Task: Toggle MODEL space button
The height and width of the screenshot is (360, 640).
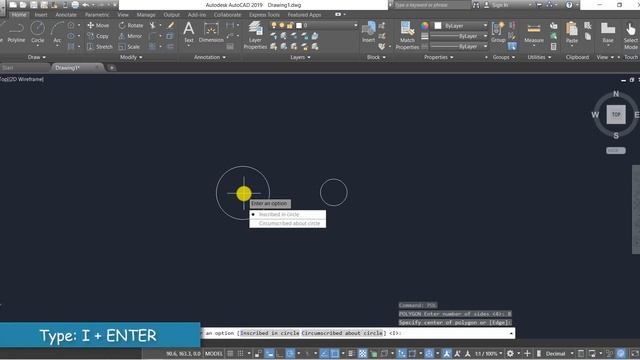Action: 214,353
